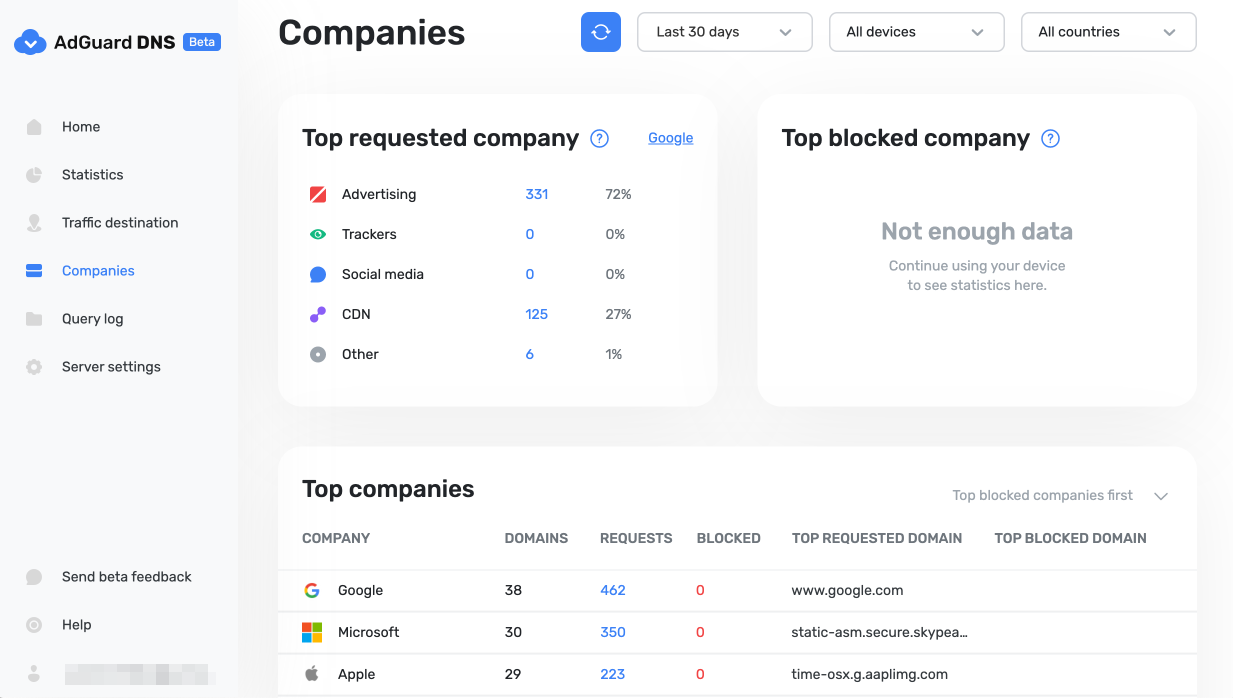Open the All devices dropdown
Screen dimensions: 1233x698
(917, 32)
